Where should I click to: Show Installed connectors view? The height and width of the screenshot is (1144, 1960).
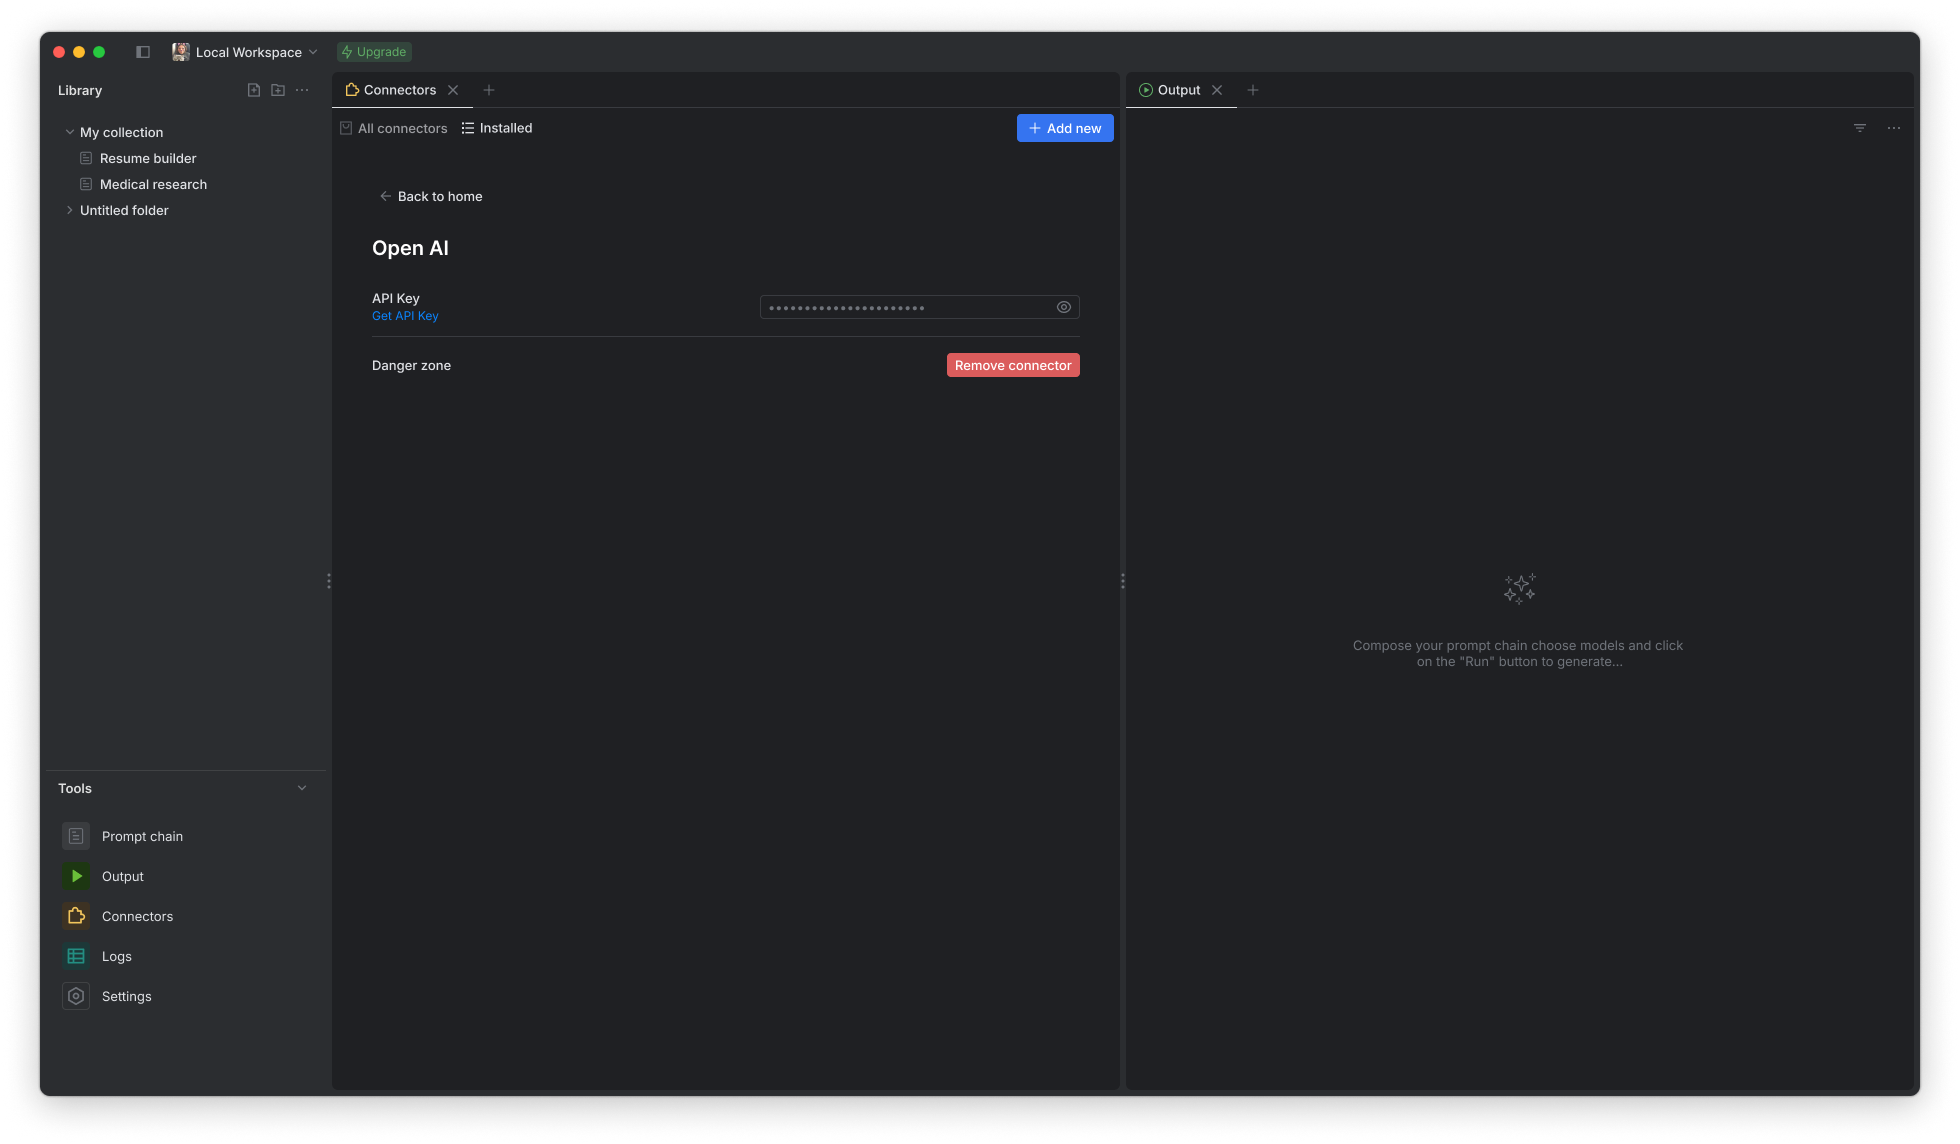click(x=497, y=128)
